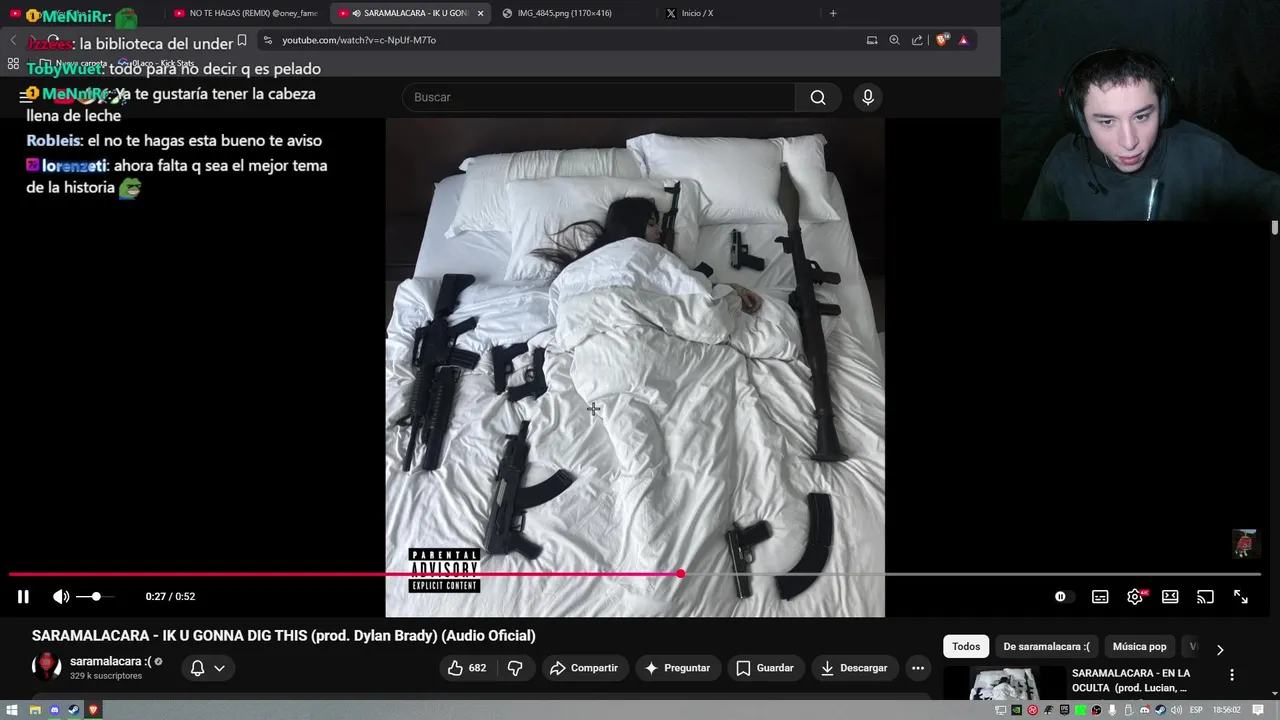Toggle subtitles with the captions icon
This screenshot has height=720, width=1280.
1100,597
